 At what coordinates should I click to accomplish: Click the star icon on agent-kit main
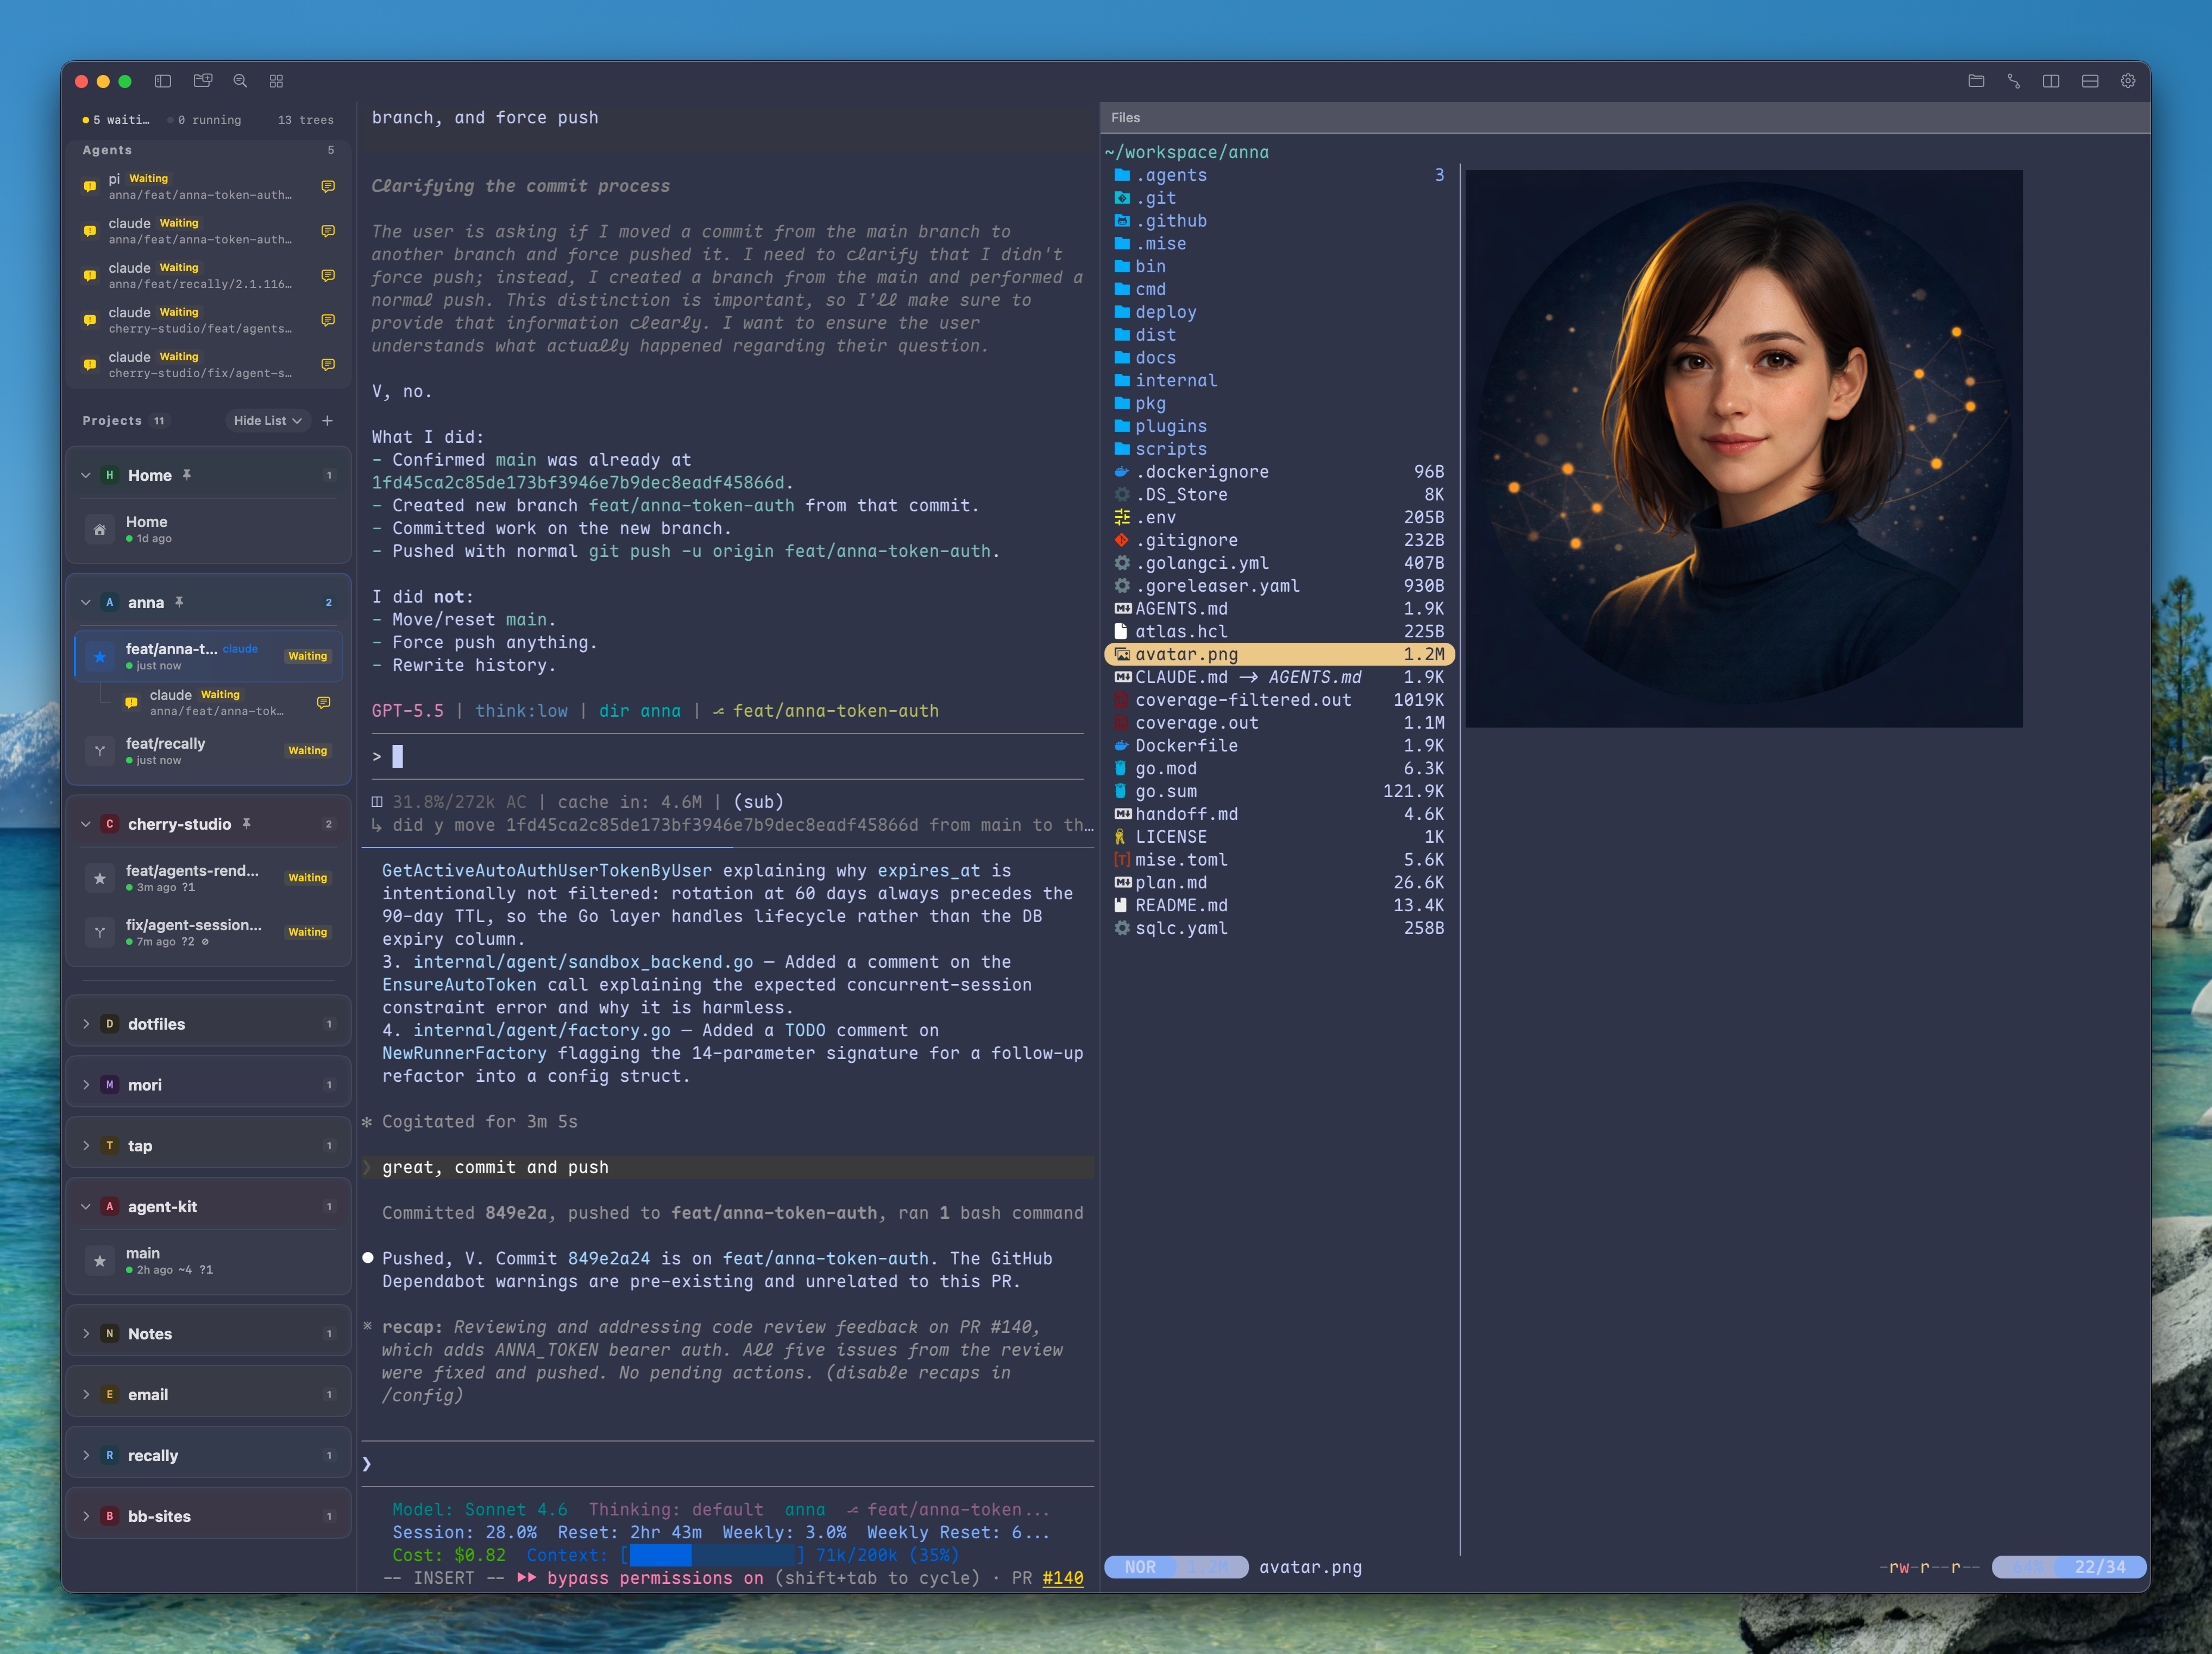(x=100, y=1261)
